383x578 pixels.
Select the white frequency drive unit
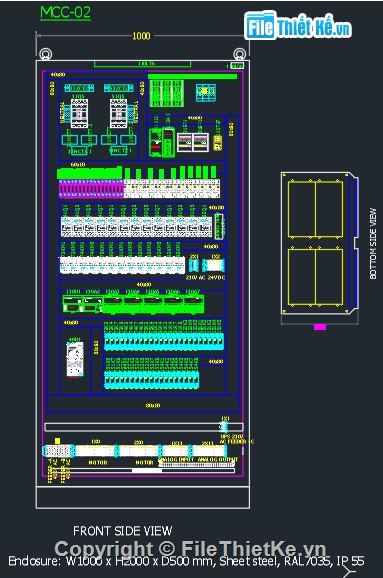(x=75, y=359)
